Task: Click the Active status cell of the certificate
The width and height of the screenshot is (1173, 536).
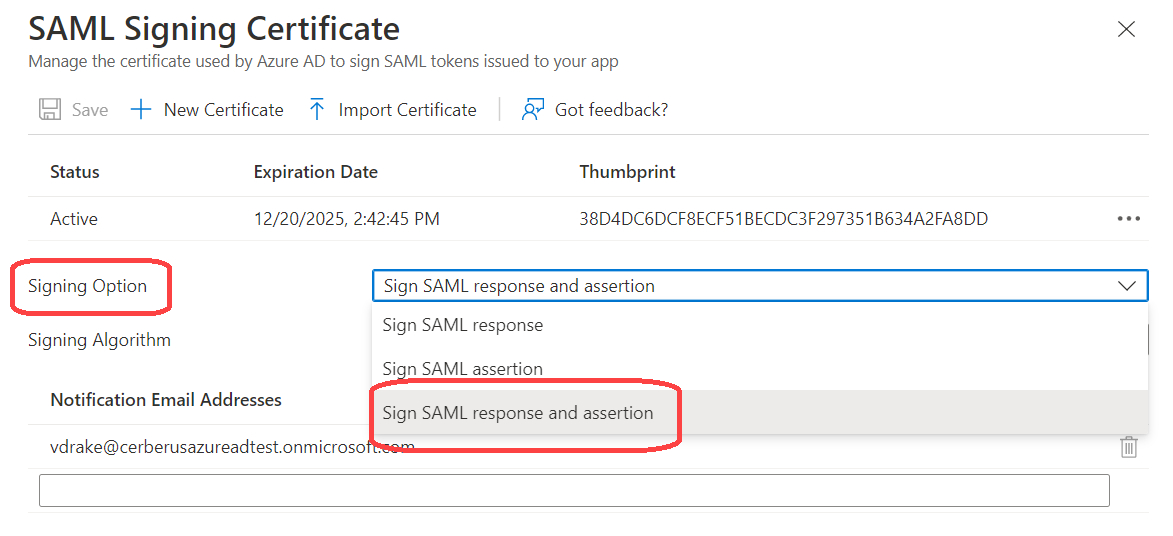Action: 74,219
